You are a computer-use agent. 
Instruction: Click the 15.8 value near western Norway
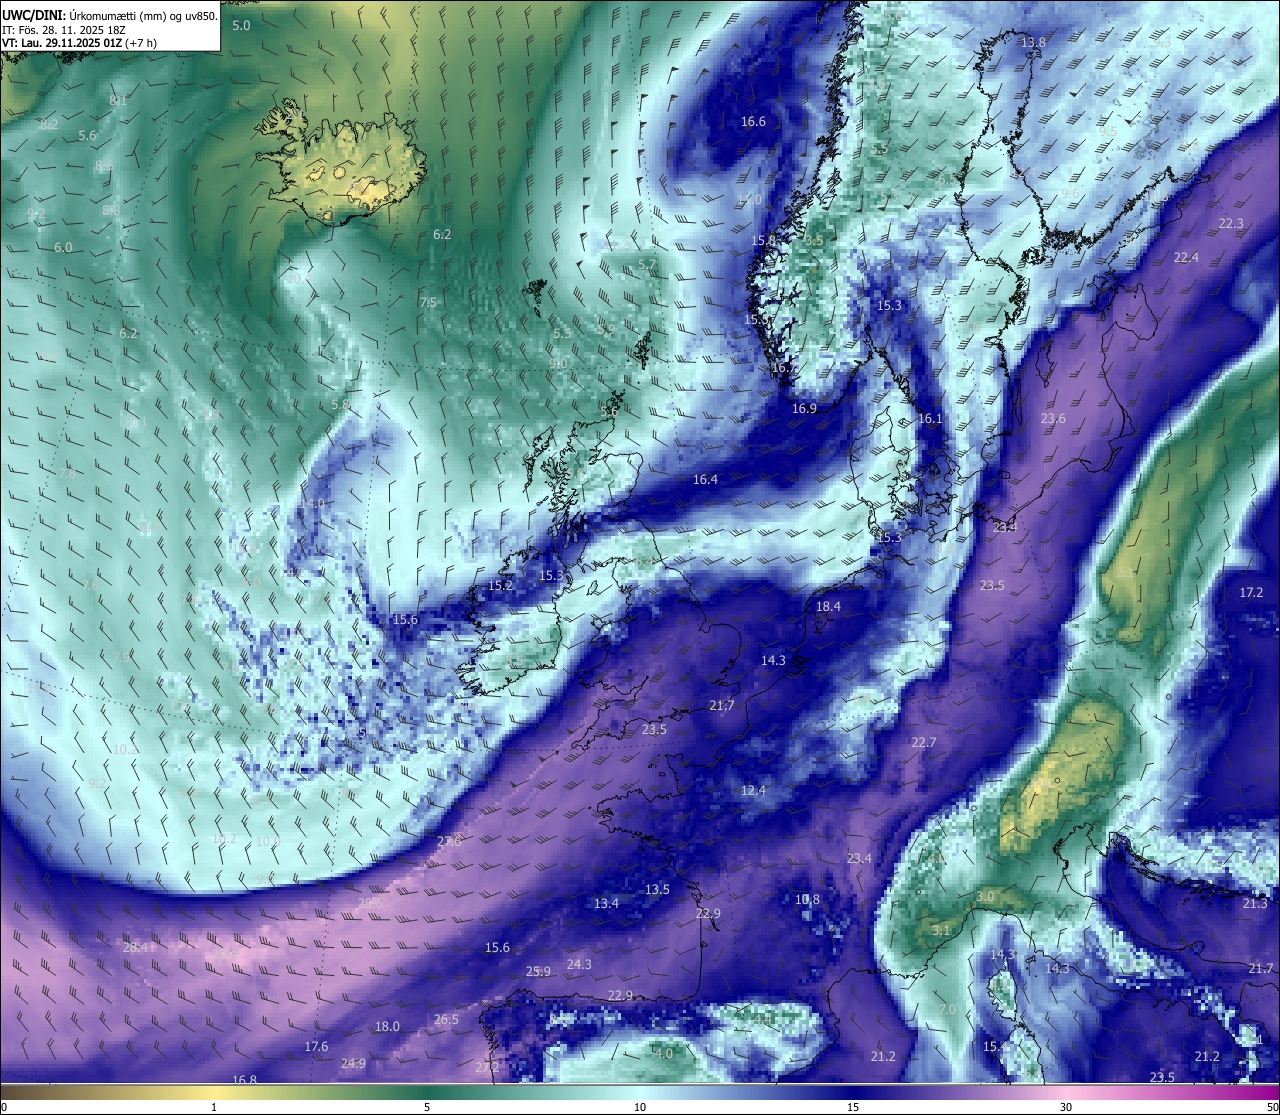click(x=763, y=241)
